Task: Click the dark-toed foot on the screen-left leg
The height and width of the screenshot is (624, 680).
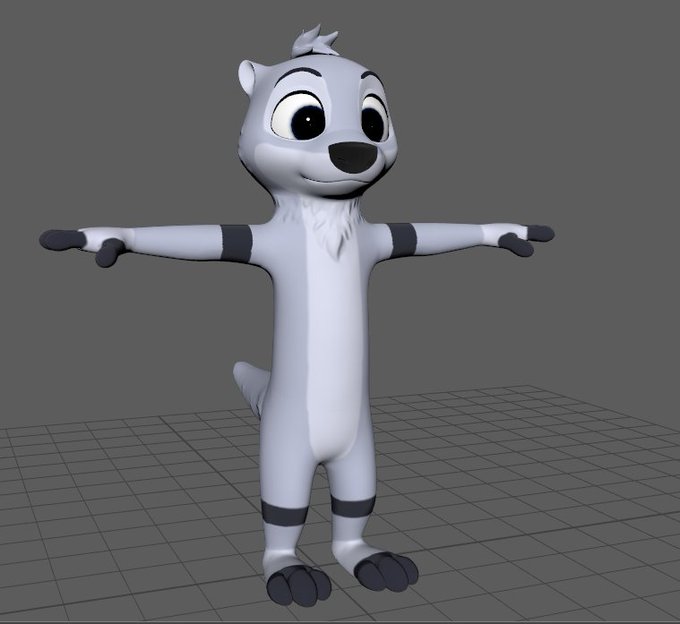Action: click(298, 584)
